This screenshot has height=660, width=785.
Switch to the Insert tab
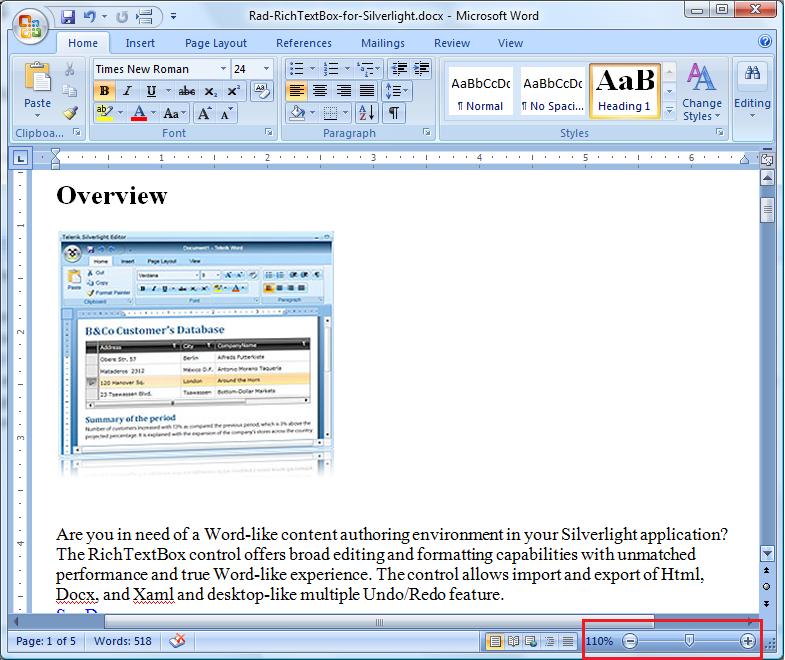[140, 43]
